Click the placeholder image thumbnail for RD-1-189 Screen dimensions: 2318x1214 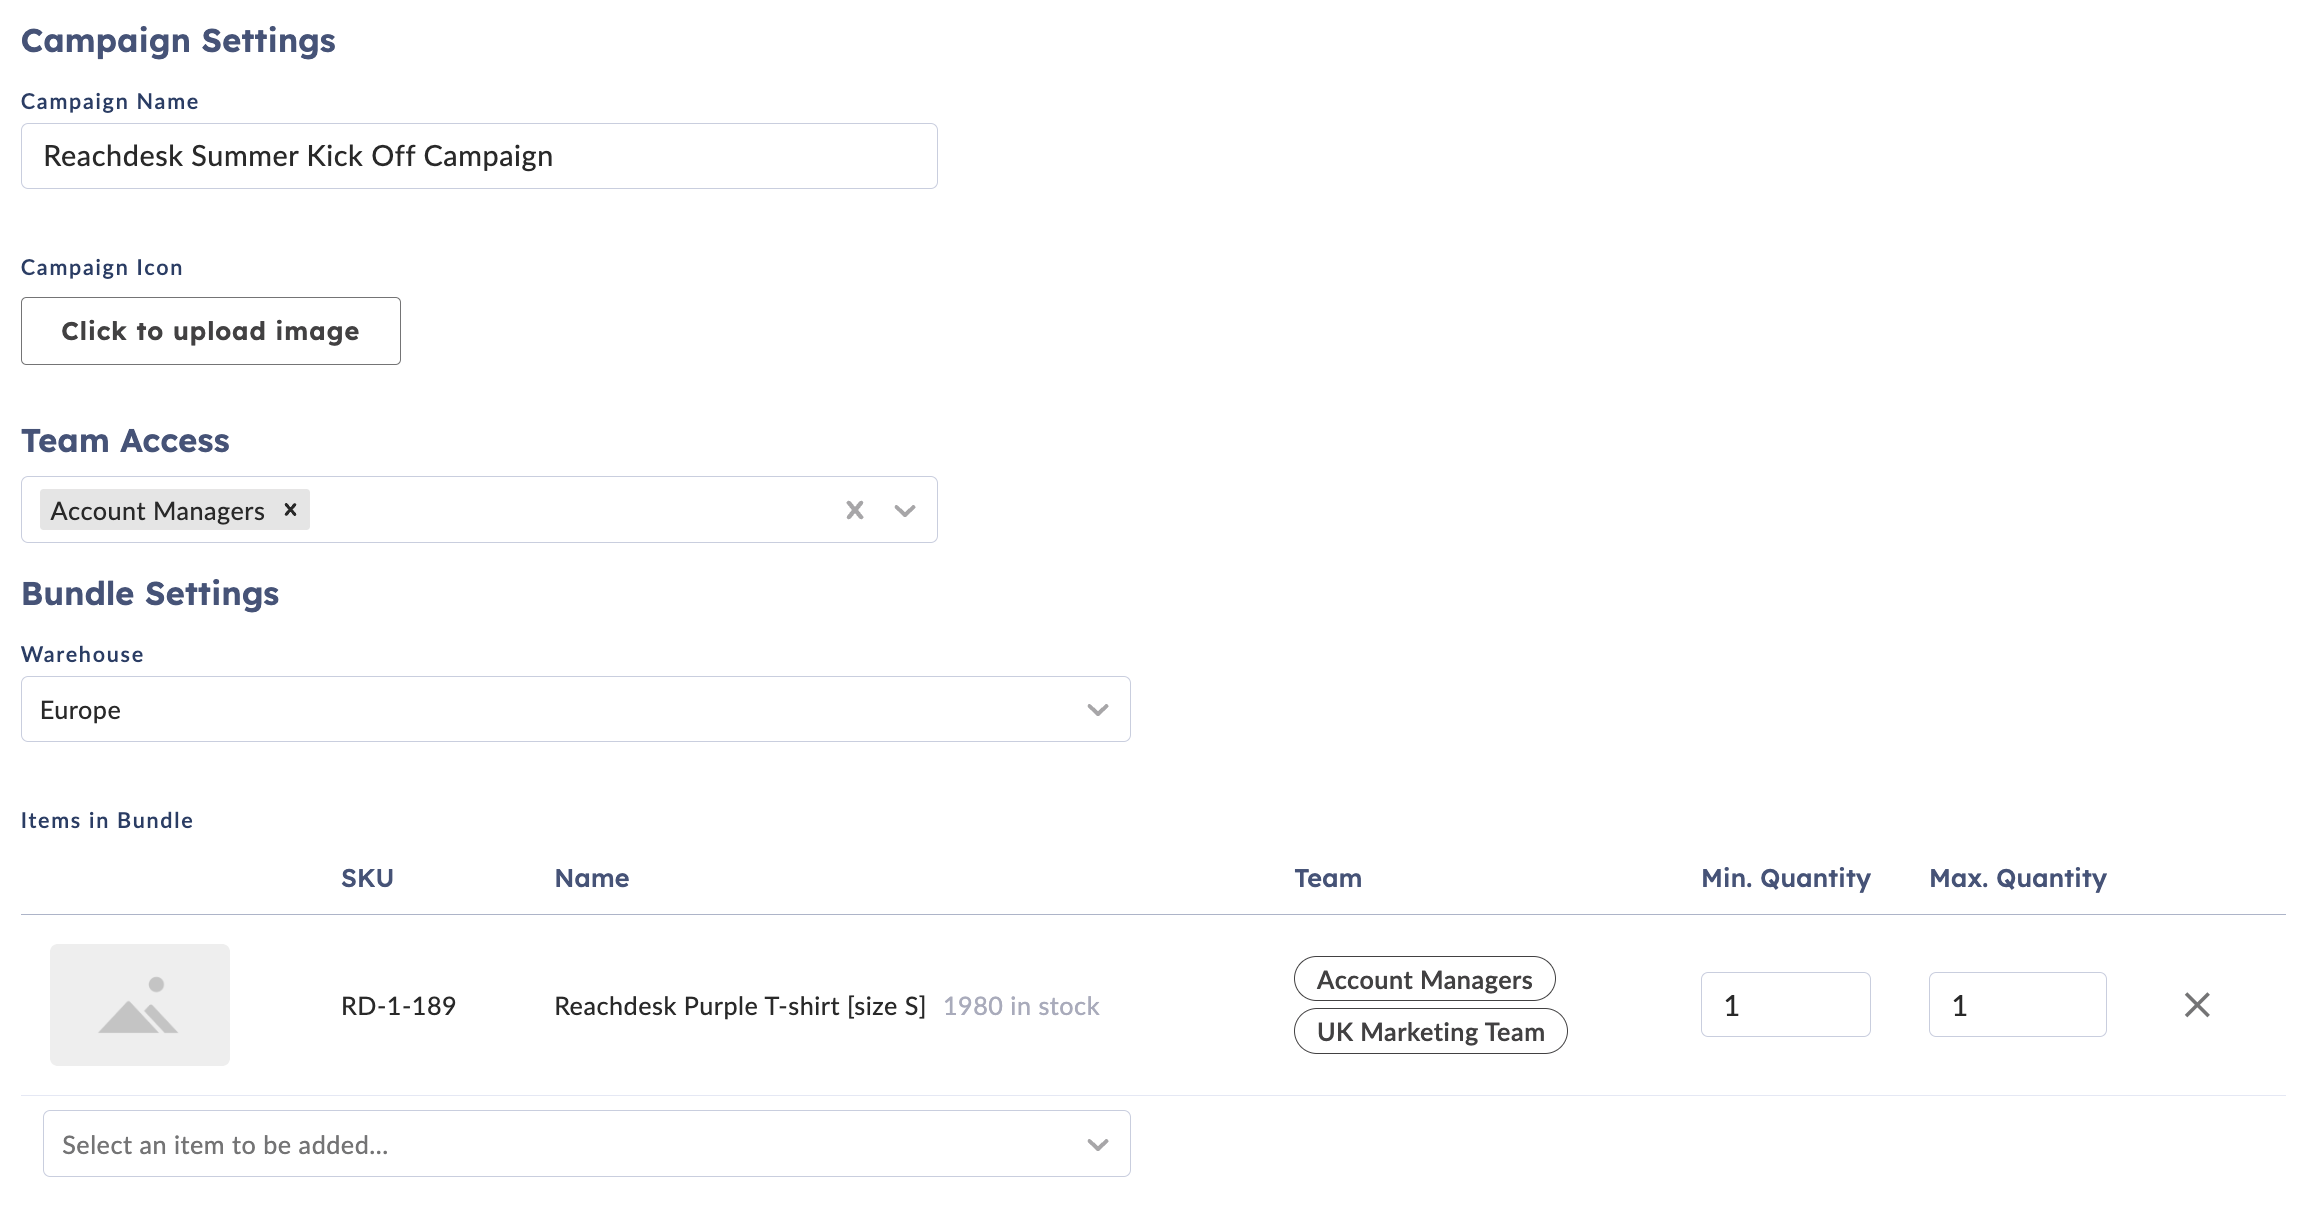140,1004
